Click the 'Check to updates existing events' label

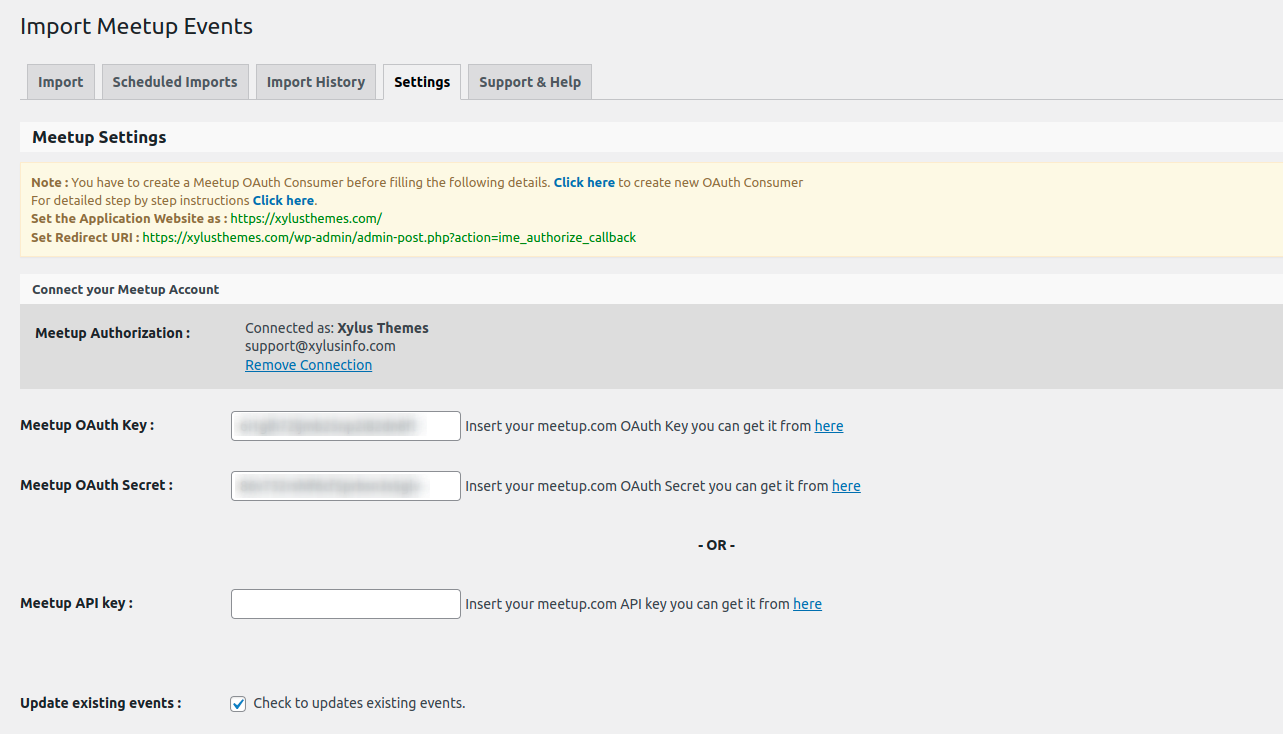click(x=359, y=703)
